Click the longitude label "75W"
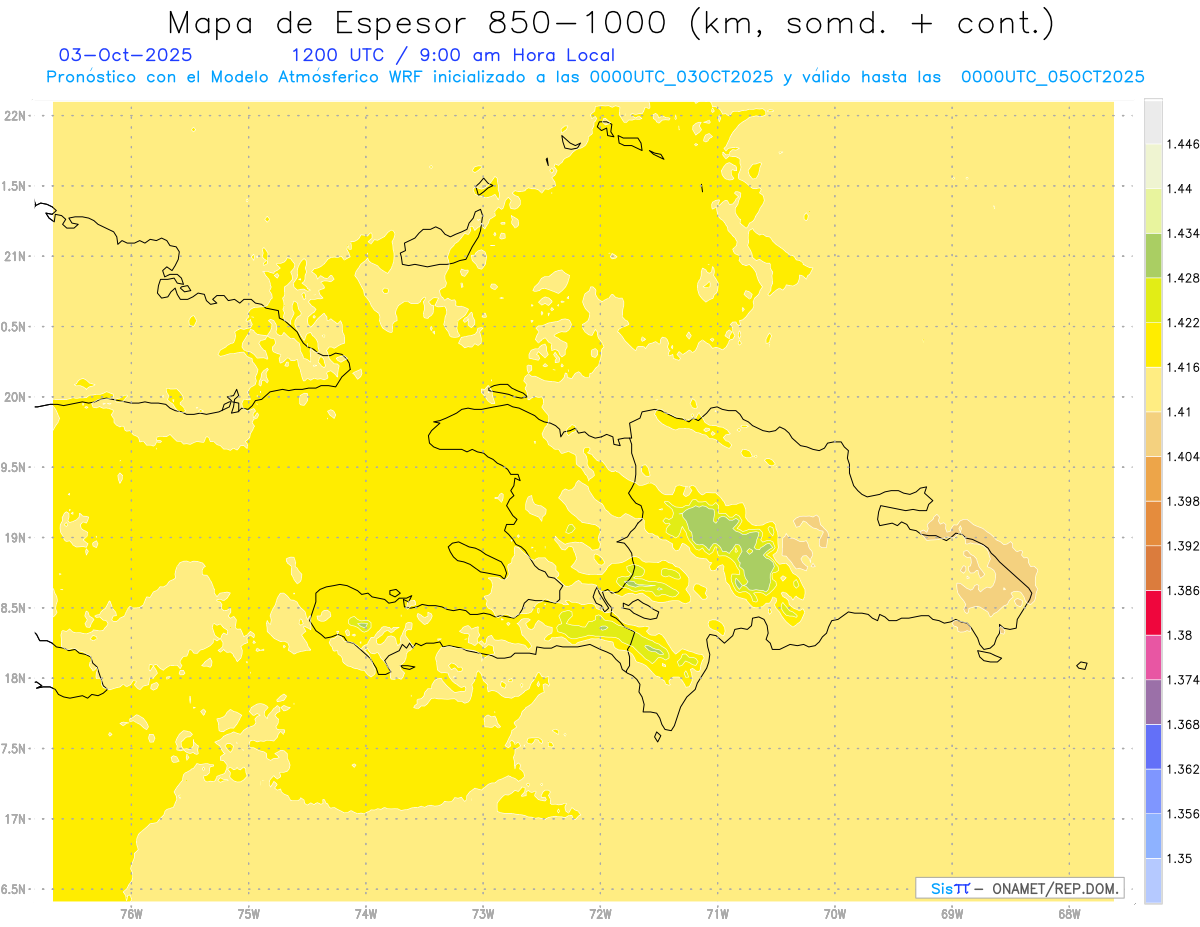1200x927 pixels. 249,913
